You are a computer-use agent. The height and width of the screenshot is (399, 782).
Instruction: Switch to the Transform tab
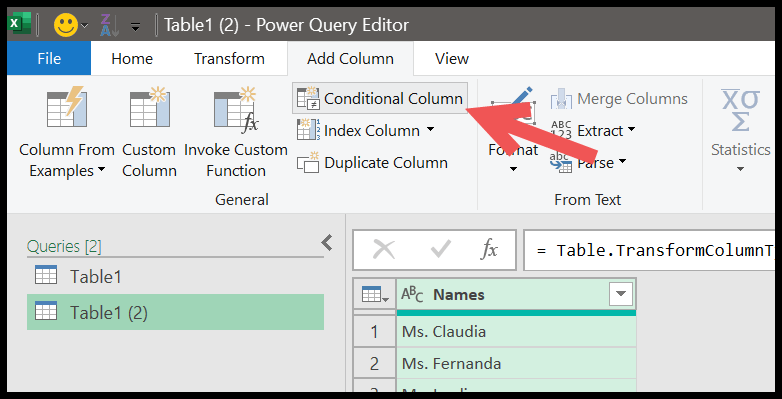click(x=229, y=58)
